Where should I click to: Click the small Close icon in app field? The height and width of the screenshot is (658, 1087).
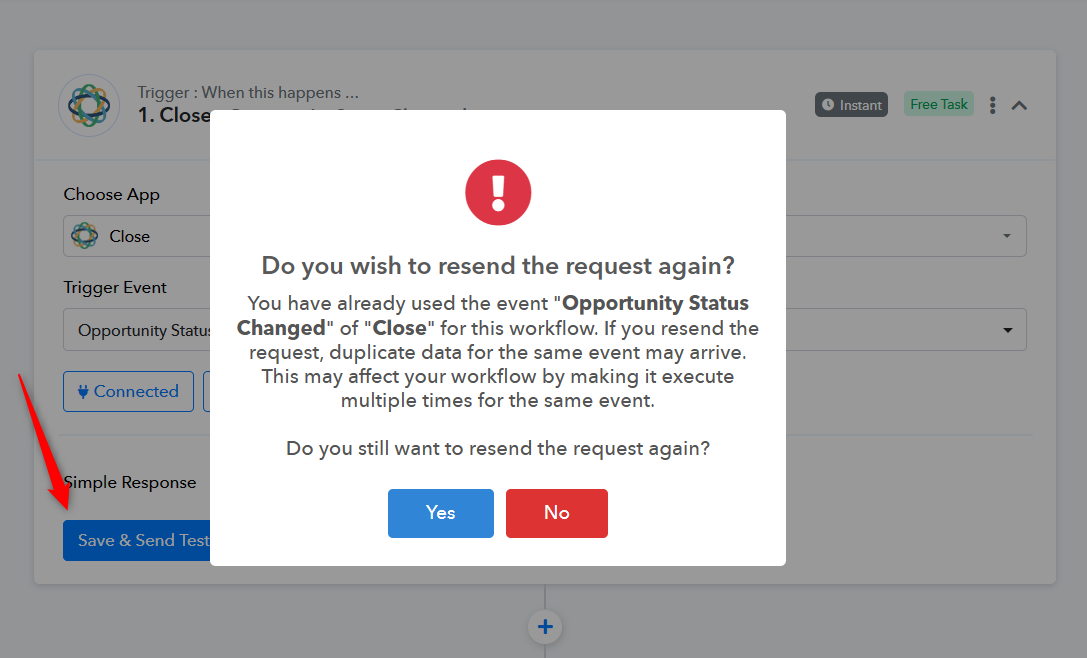click(x=85, y=236)
